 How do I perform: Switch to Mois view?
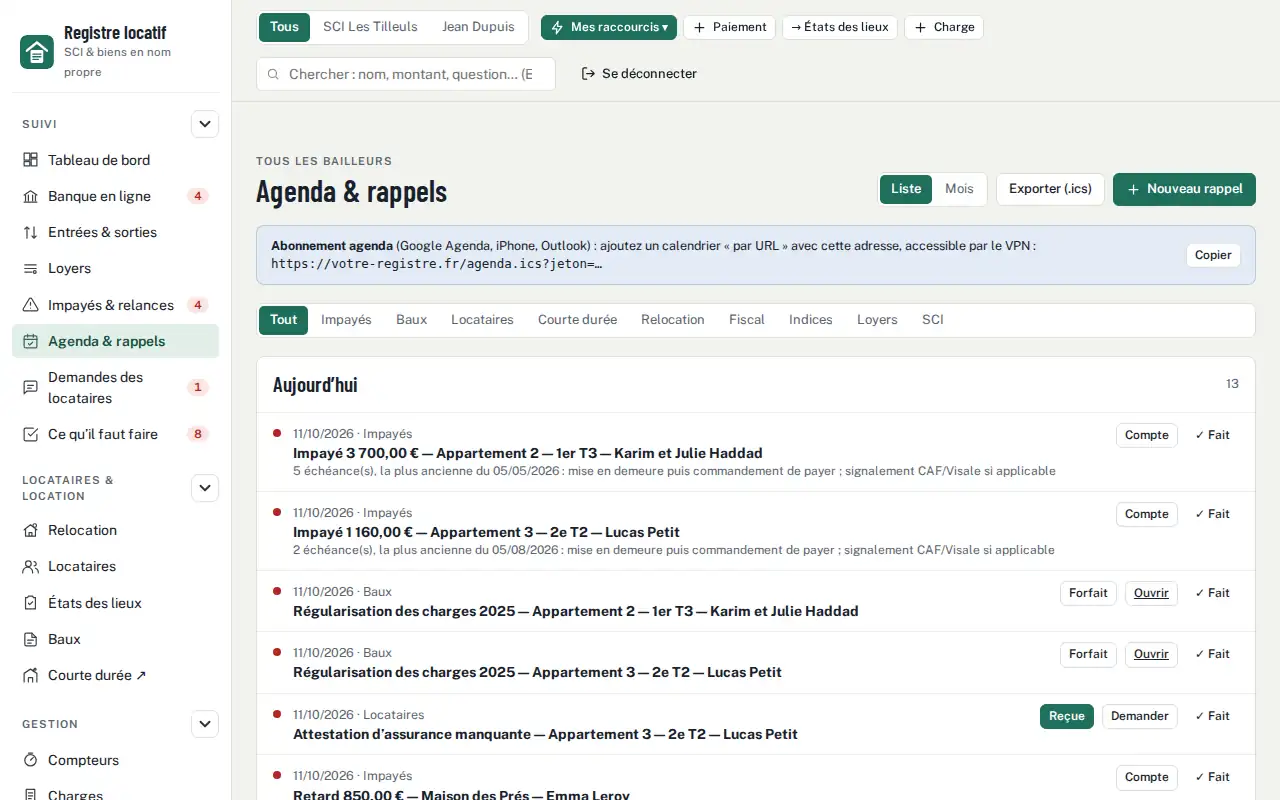tap(959, 189)
